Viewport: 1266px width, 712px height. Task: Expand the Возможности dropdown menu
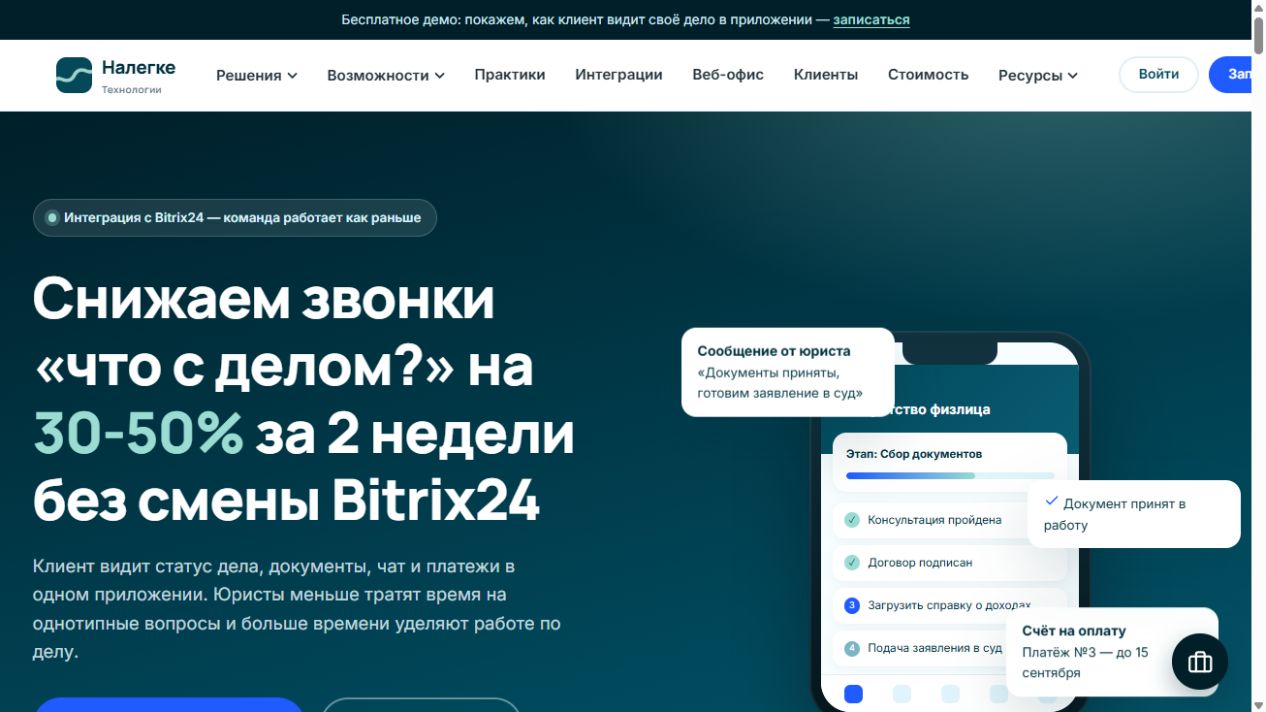click(x=386, y=75)
